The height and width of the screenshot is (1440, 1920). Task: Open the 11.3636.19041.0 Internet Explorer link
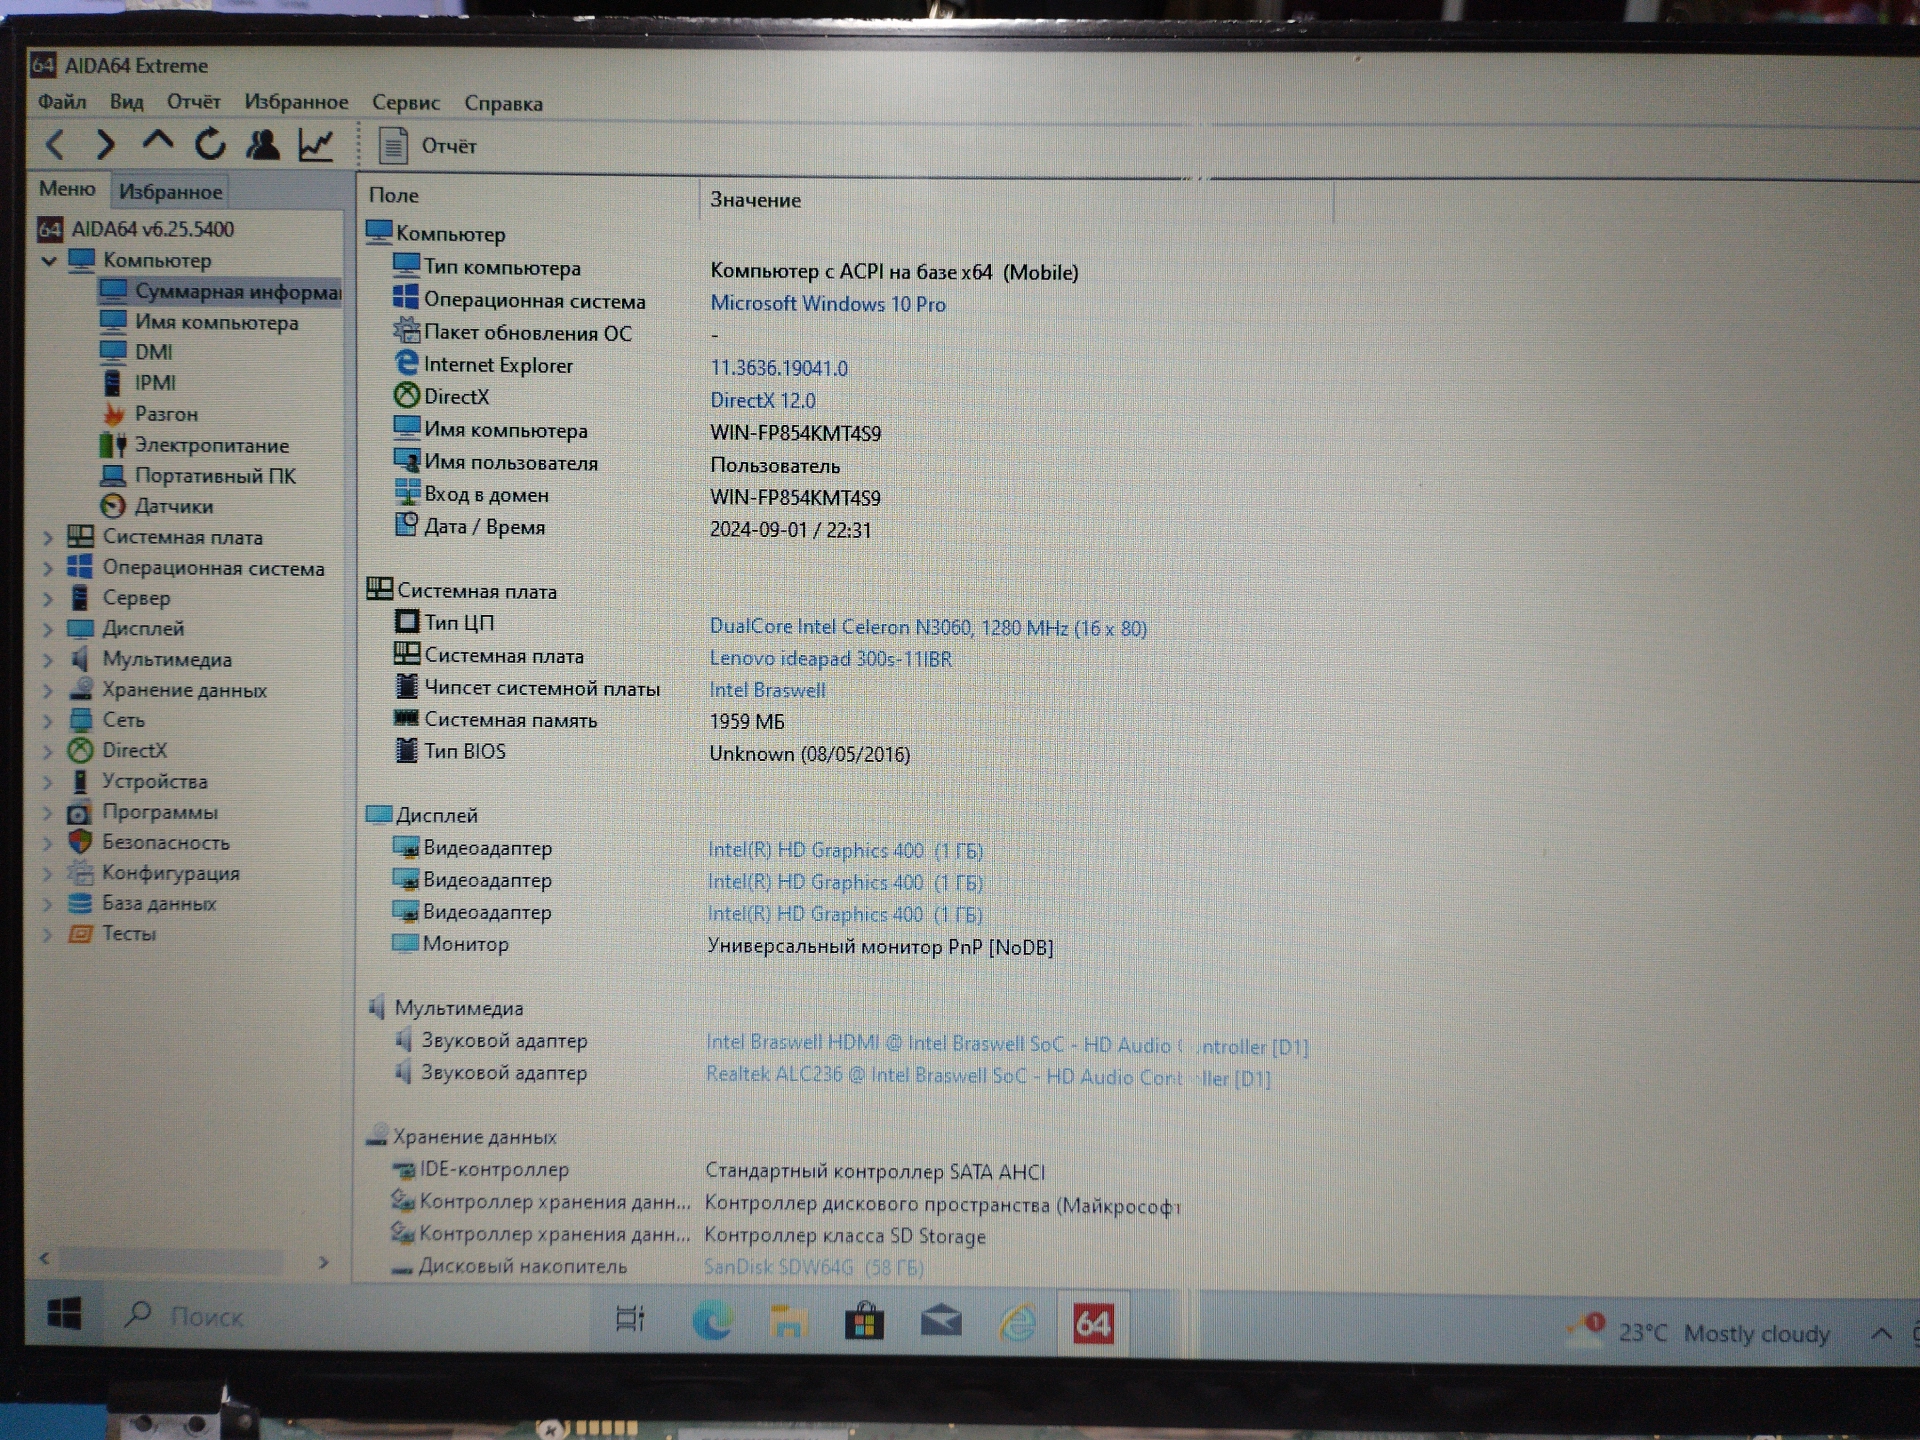point(779,368)
